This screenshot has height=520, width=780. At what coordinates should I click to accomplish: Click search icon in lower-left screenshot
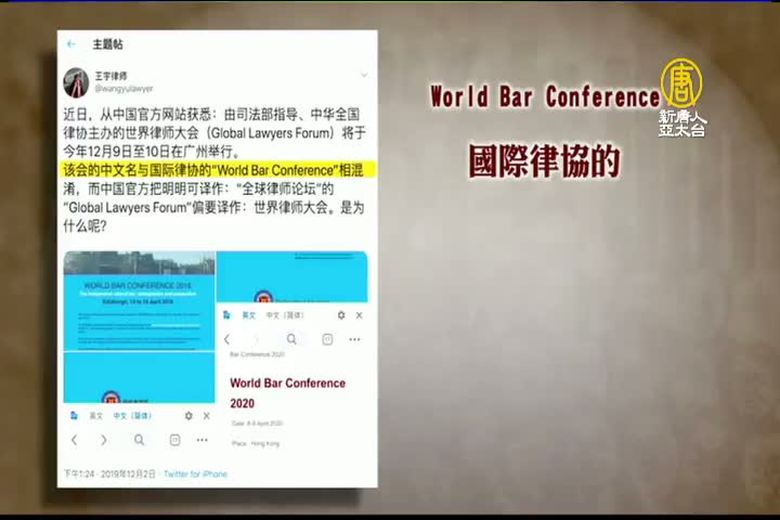pos(139,440)
